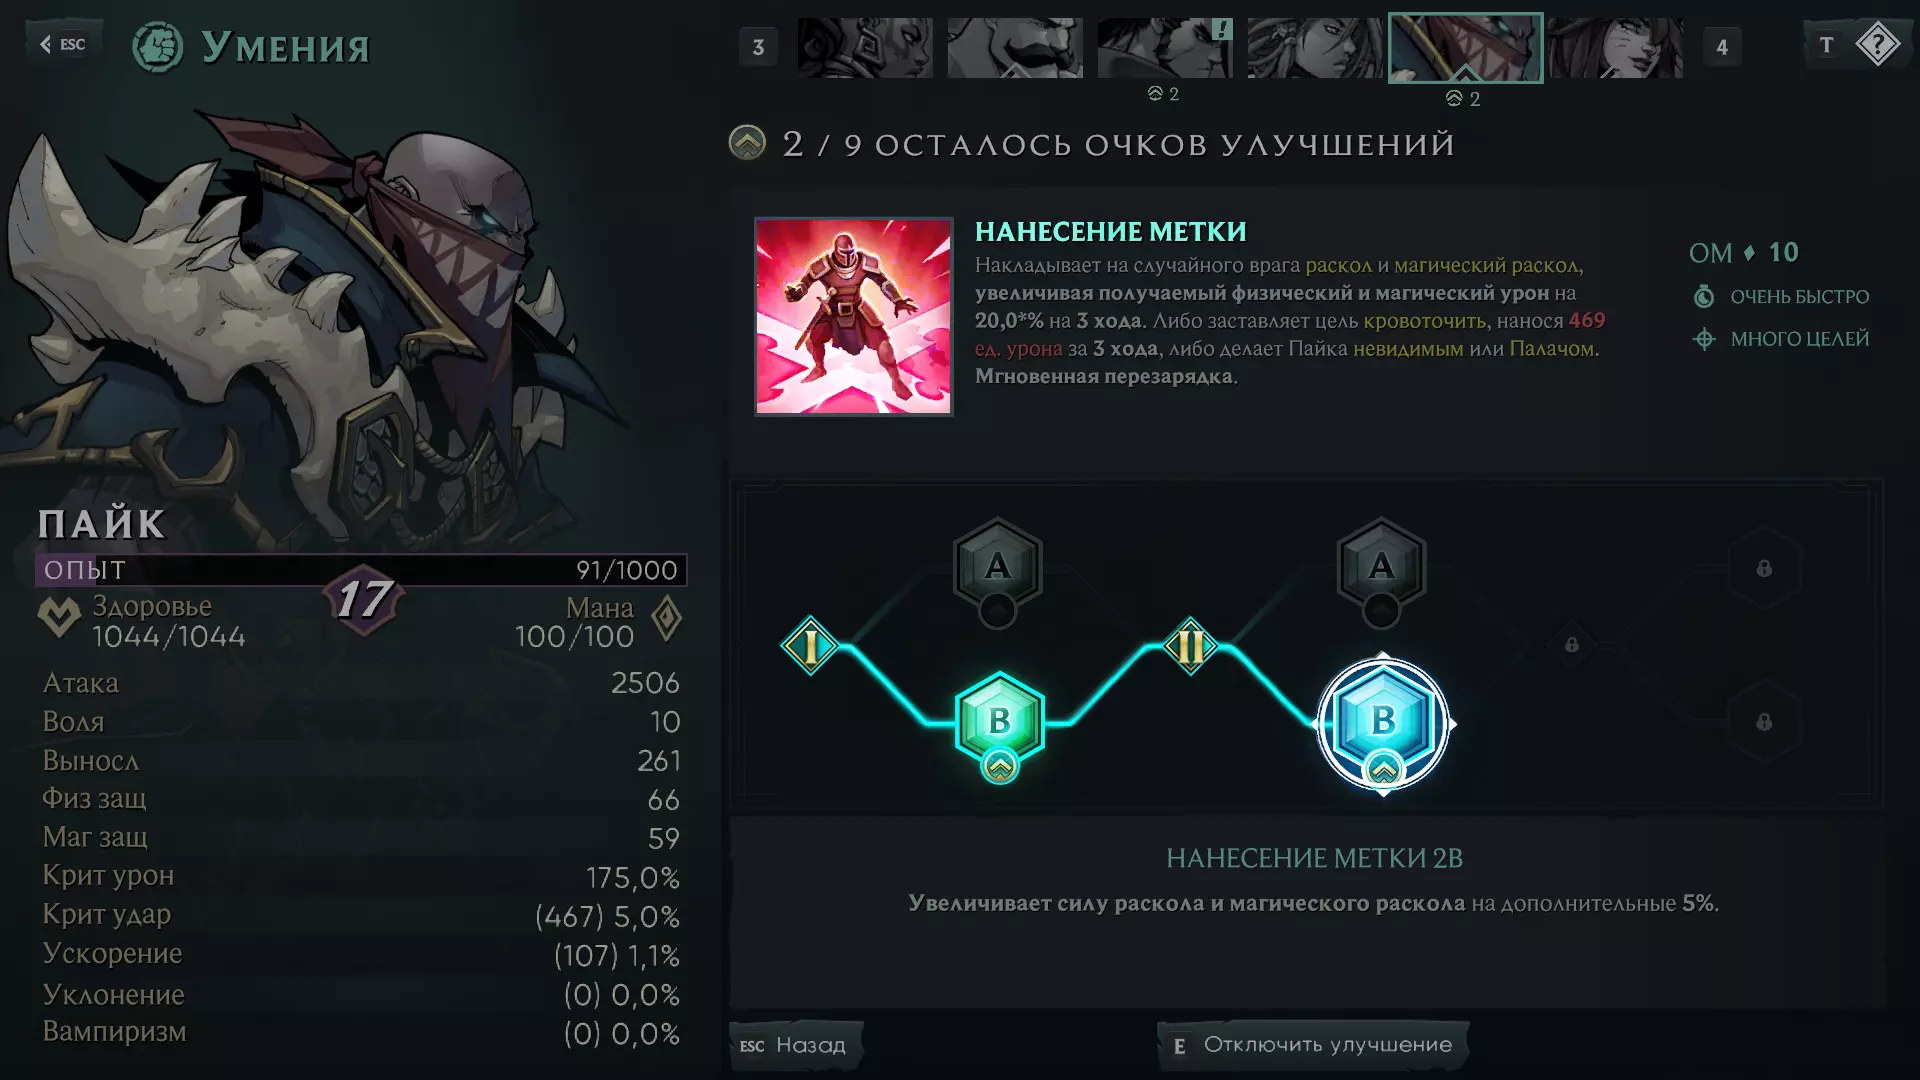The height and width of the screenshot is (1080, 1920).
Task: Click the locked top-right upgrade slot
Action: [x=1764, y=568]
